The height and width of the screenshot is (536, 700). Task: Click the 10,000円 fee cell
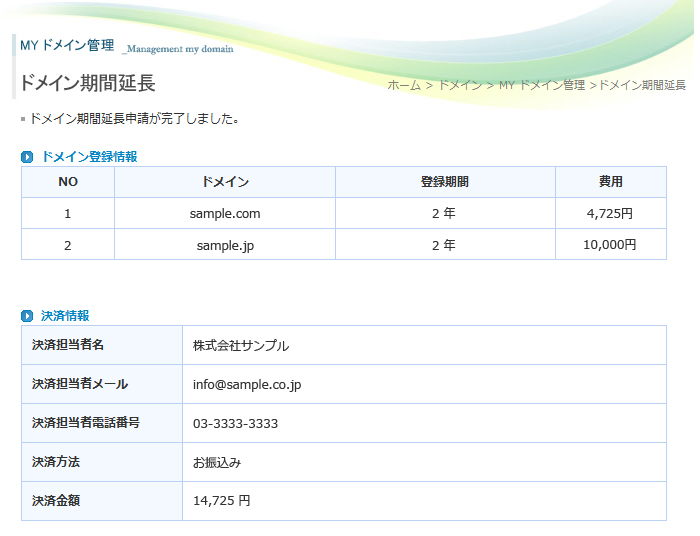click(x=610, y=244)
